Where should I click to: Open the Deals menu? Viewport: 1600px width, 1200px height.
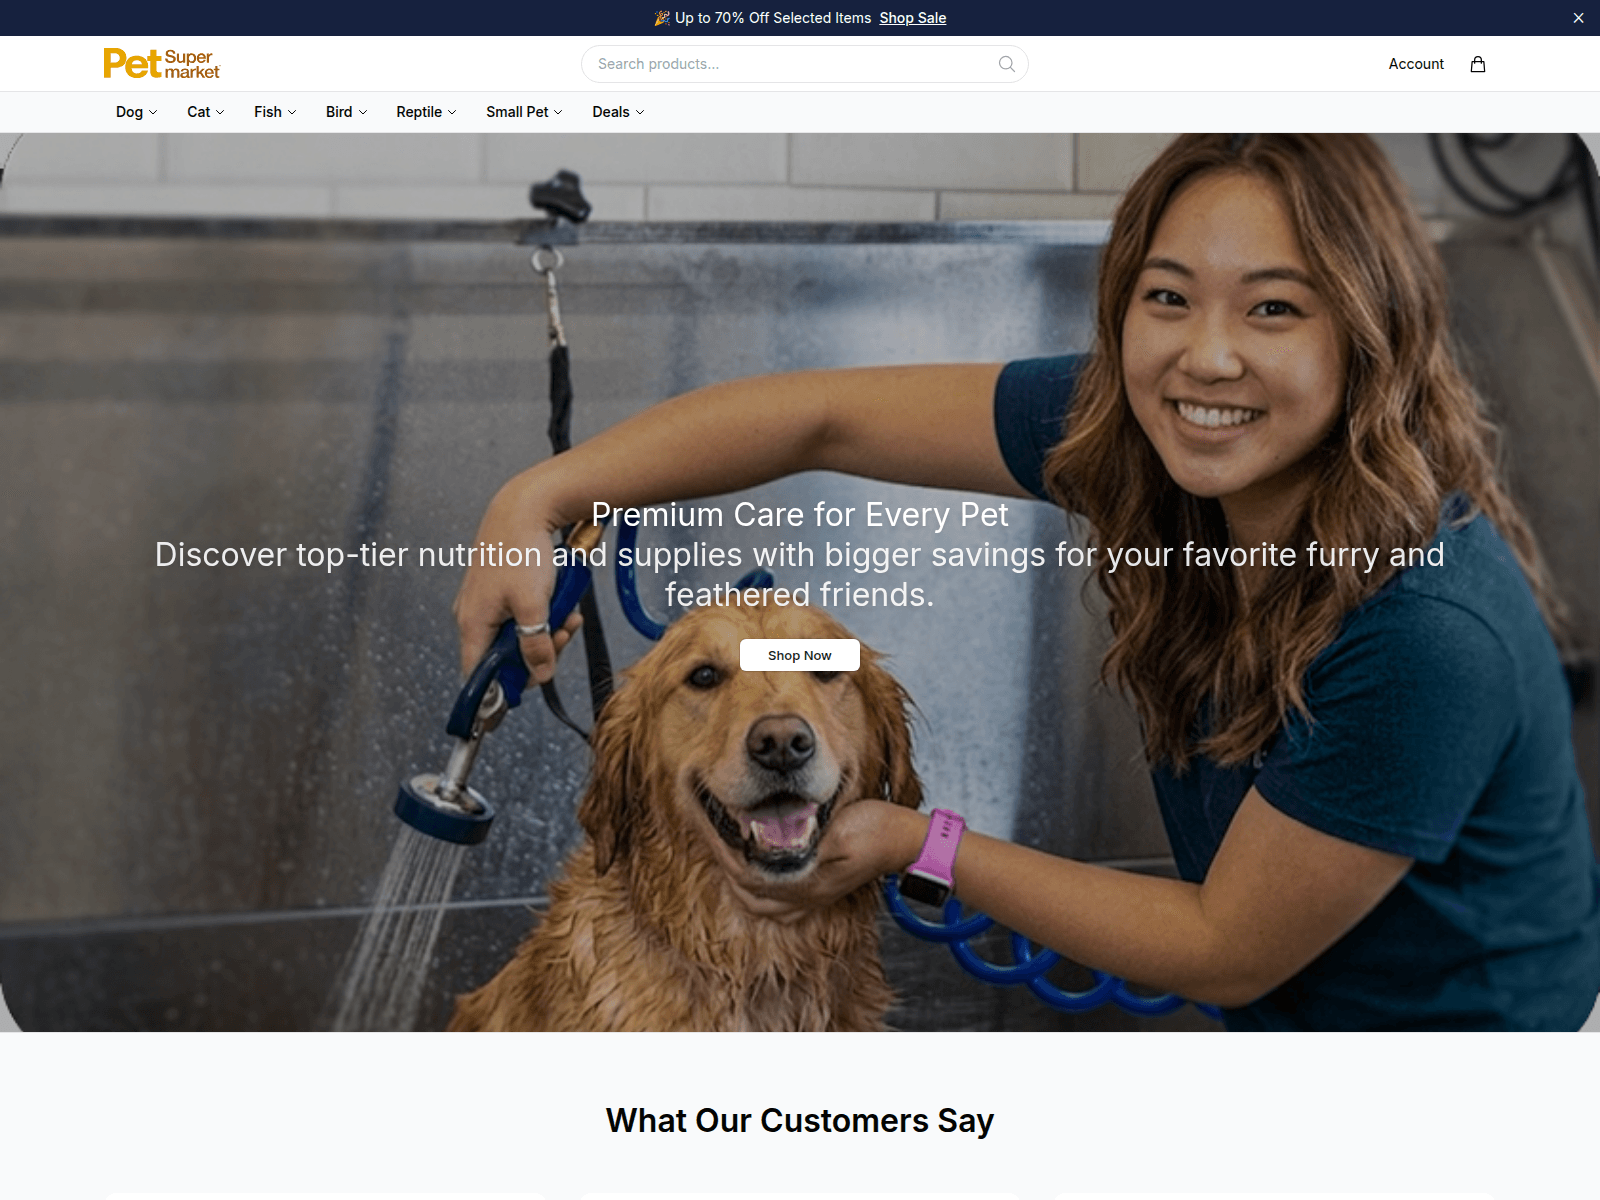[x=618, y=112]
